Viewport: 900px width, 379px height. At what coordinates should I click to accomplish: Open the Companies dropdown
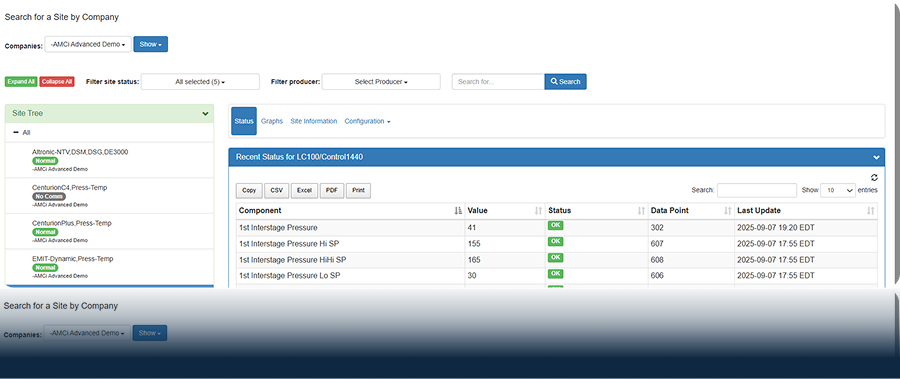coord(88,44)
